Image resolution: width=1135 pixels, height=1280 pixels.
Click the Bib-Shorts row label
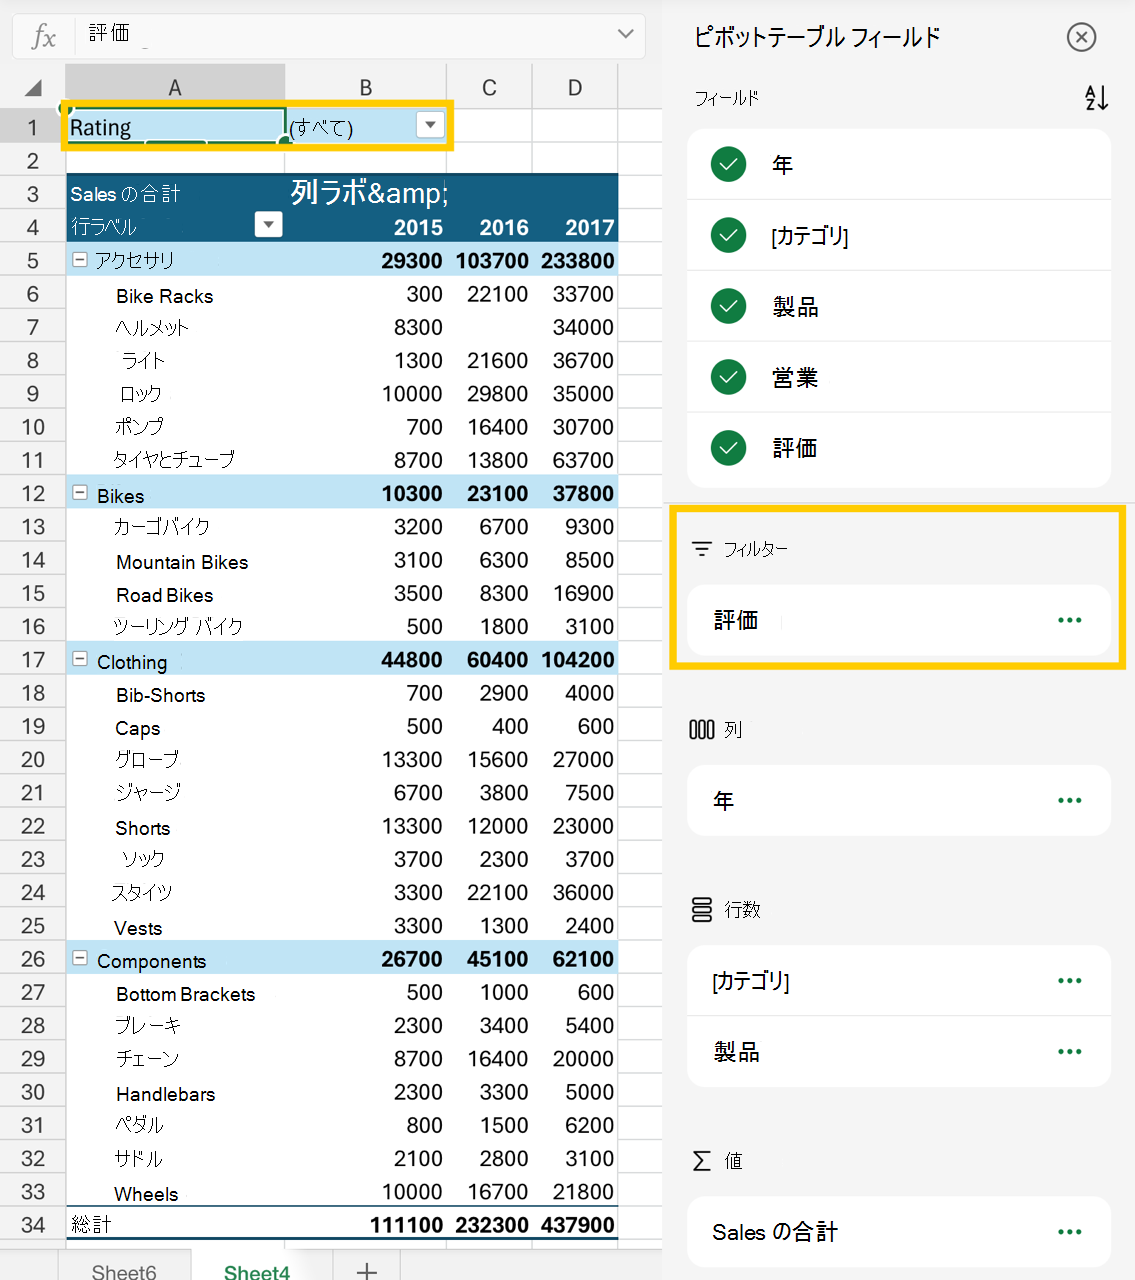[x=160, y=695]
